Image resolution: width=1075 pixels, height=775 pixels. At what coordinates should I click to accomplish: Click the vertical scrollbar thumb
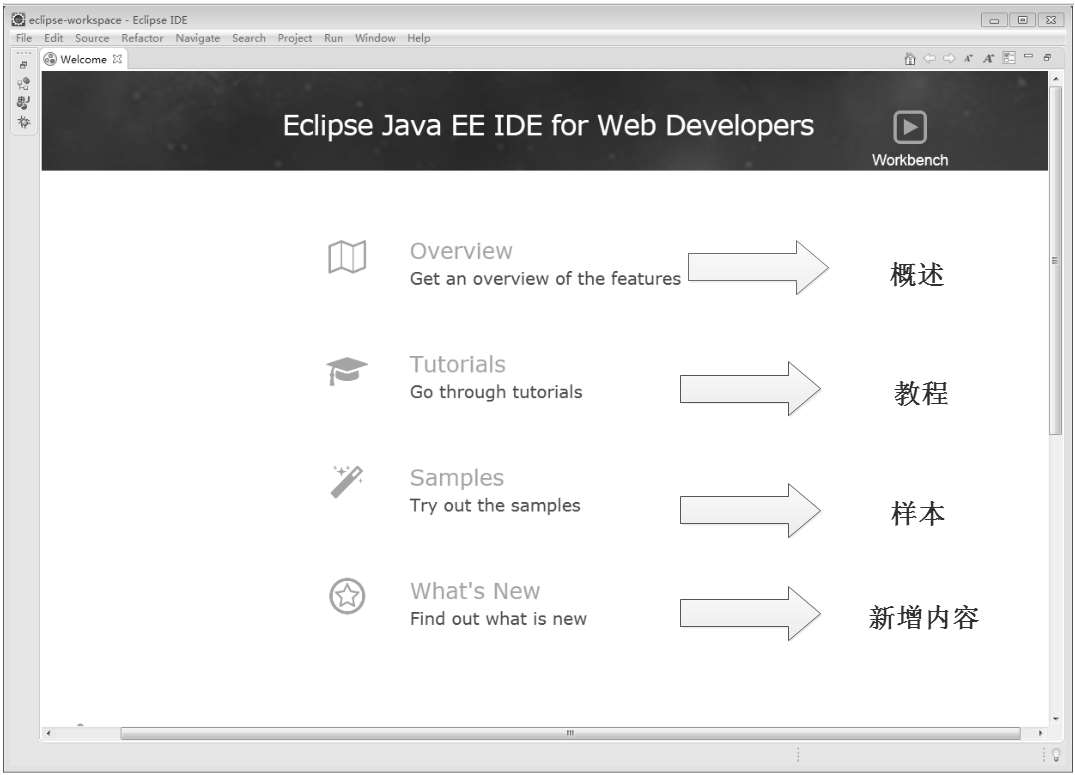[1056, 260]
